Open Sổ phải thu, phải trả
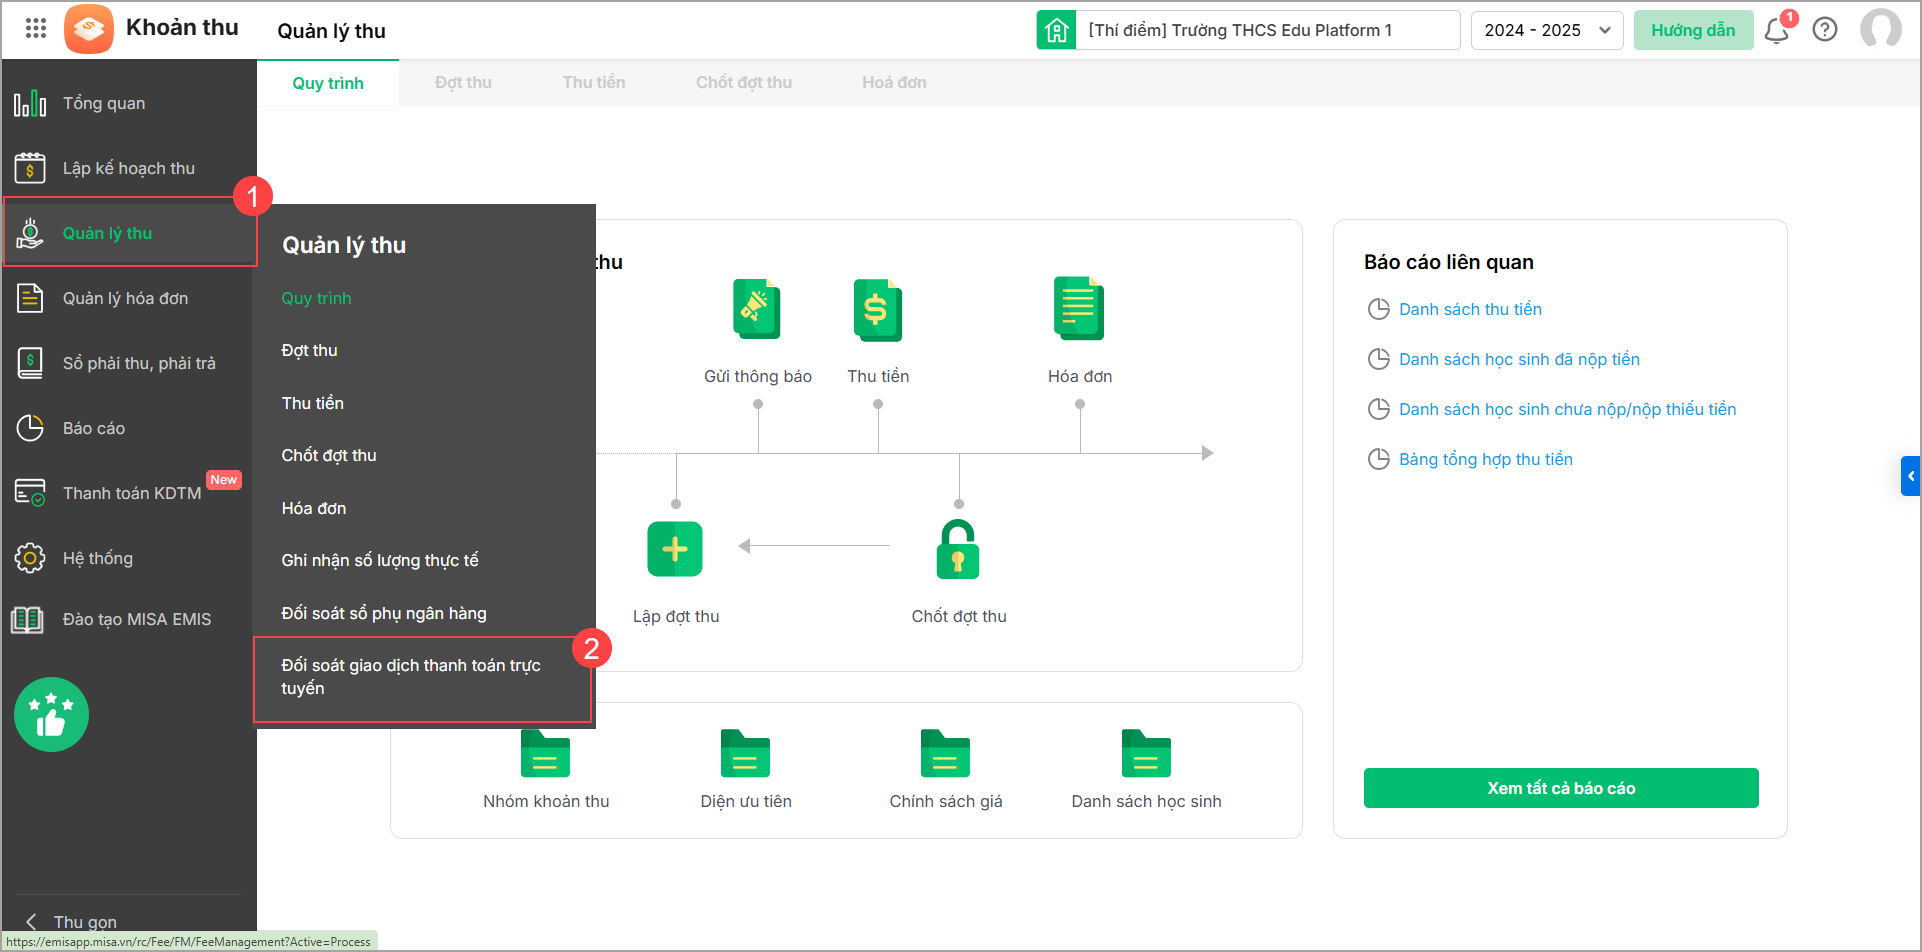The height and width of the screenshot is (952, 1922). tap(129, 363)
